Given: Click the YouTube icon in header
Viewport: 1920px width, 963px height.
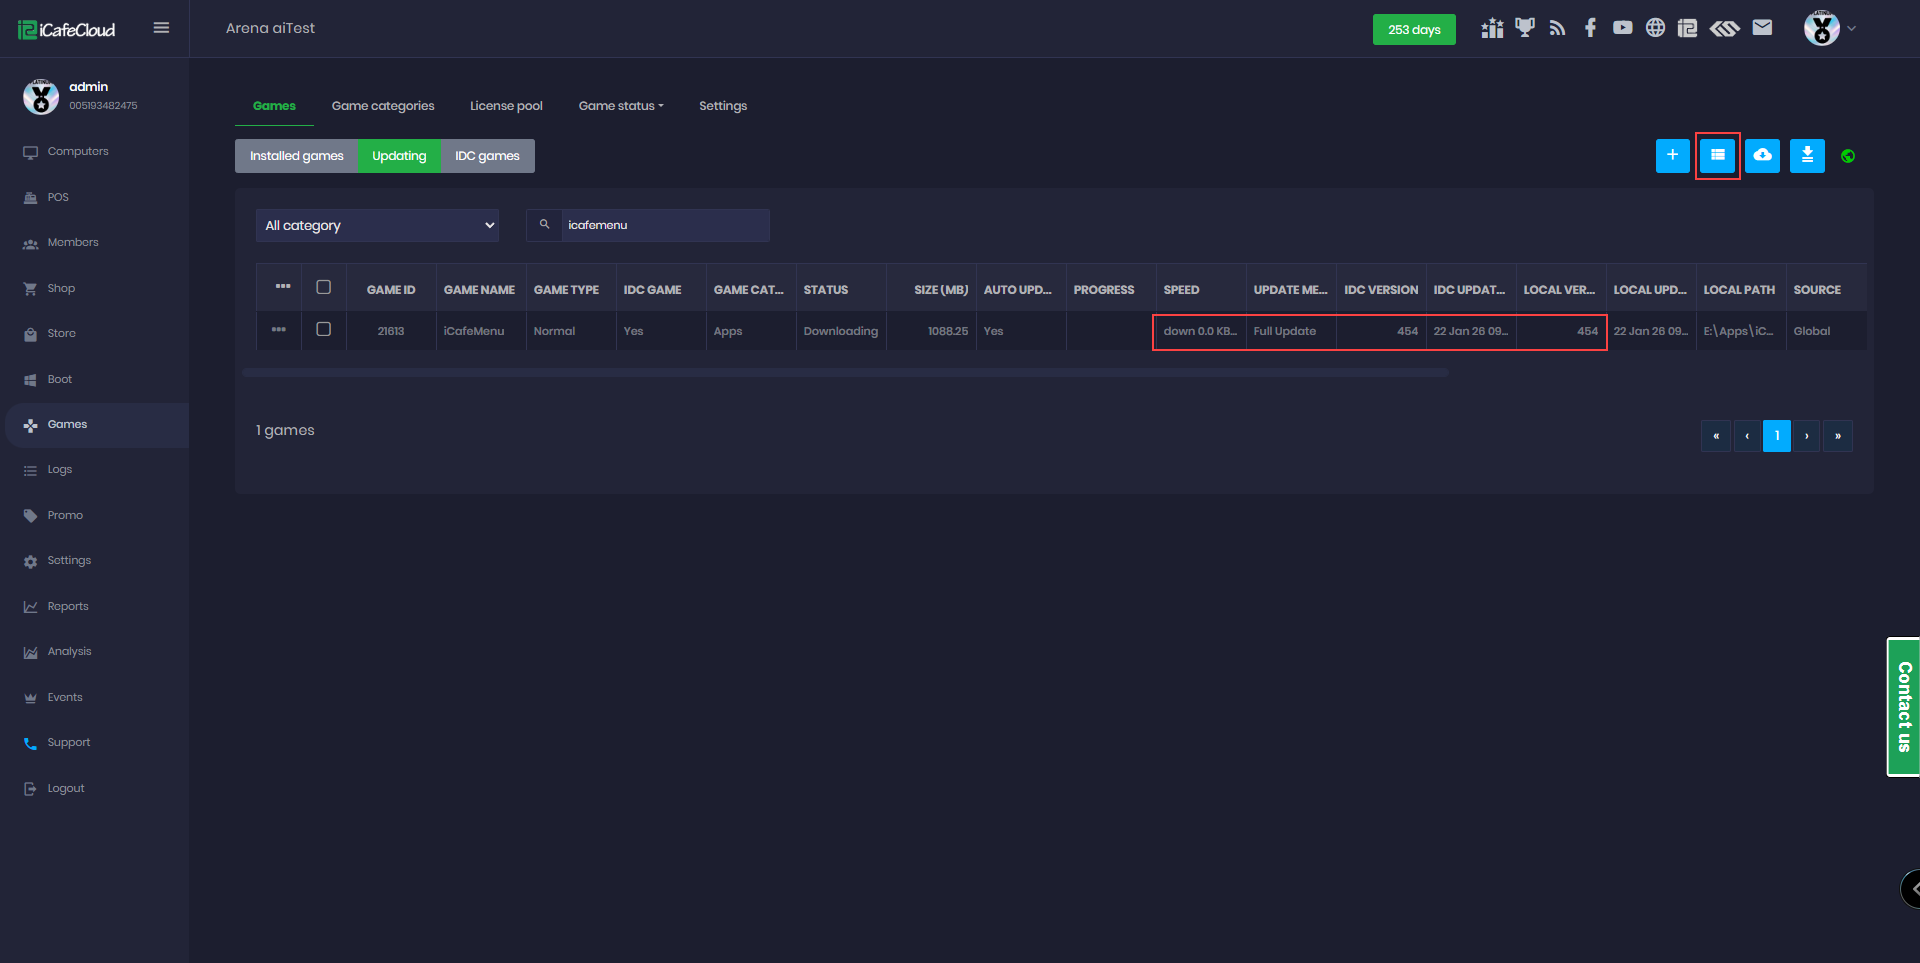Looking at the screenshot, I should 1622,28.
